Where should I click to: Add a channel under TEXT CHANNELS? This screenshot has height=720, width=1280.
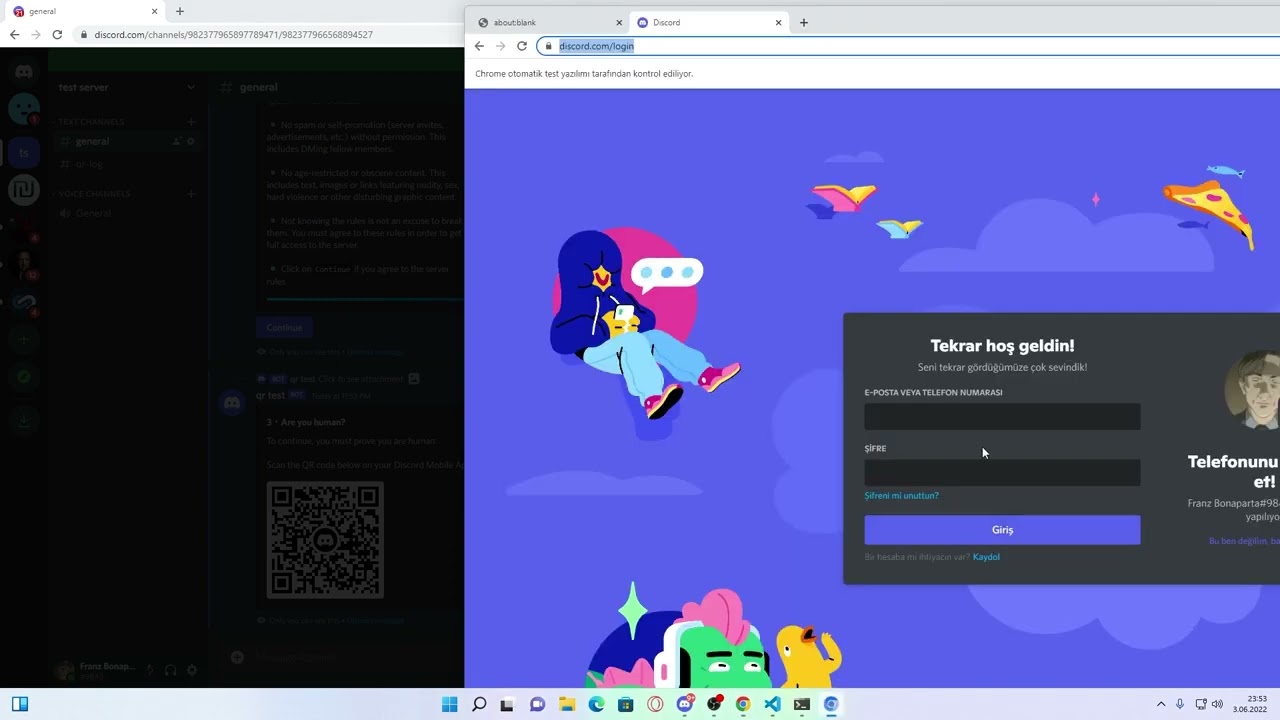[191, 122]
